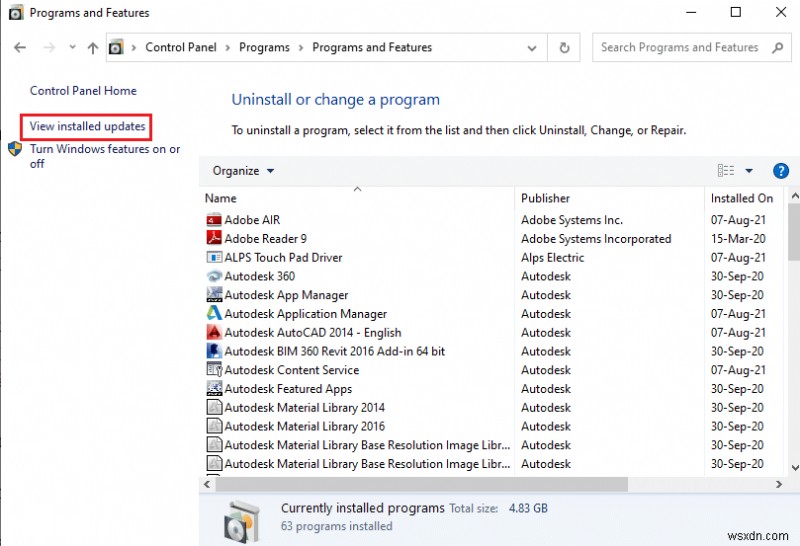Select Control Panel in breadcrumb
The image size is (800, 546).
(x=181, y=47)
